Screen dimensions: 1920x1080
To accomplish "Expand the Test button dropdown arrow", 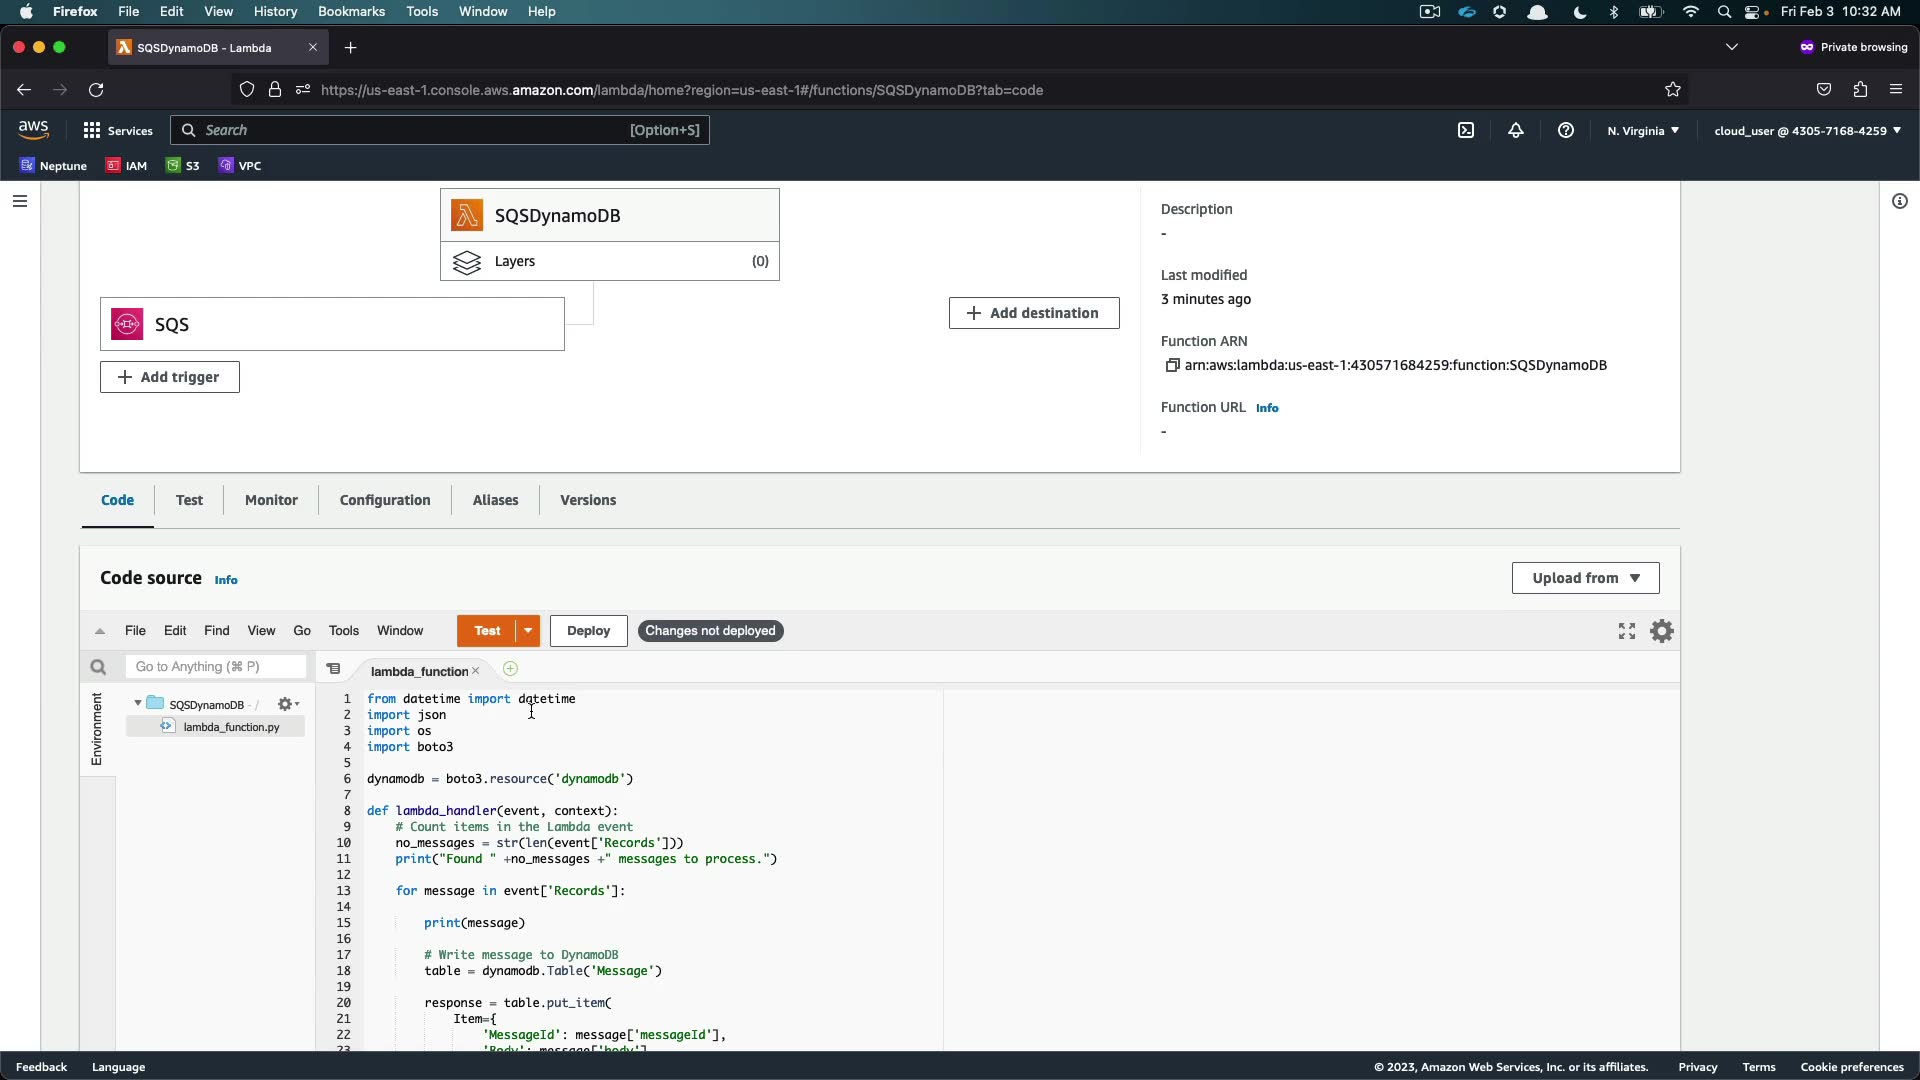I will 528,631.
